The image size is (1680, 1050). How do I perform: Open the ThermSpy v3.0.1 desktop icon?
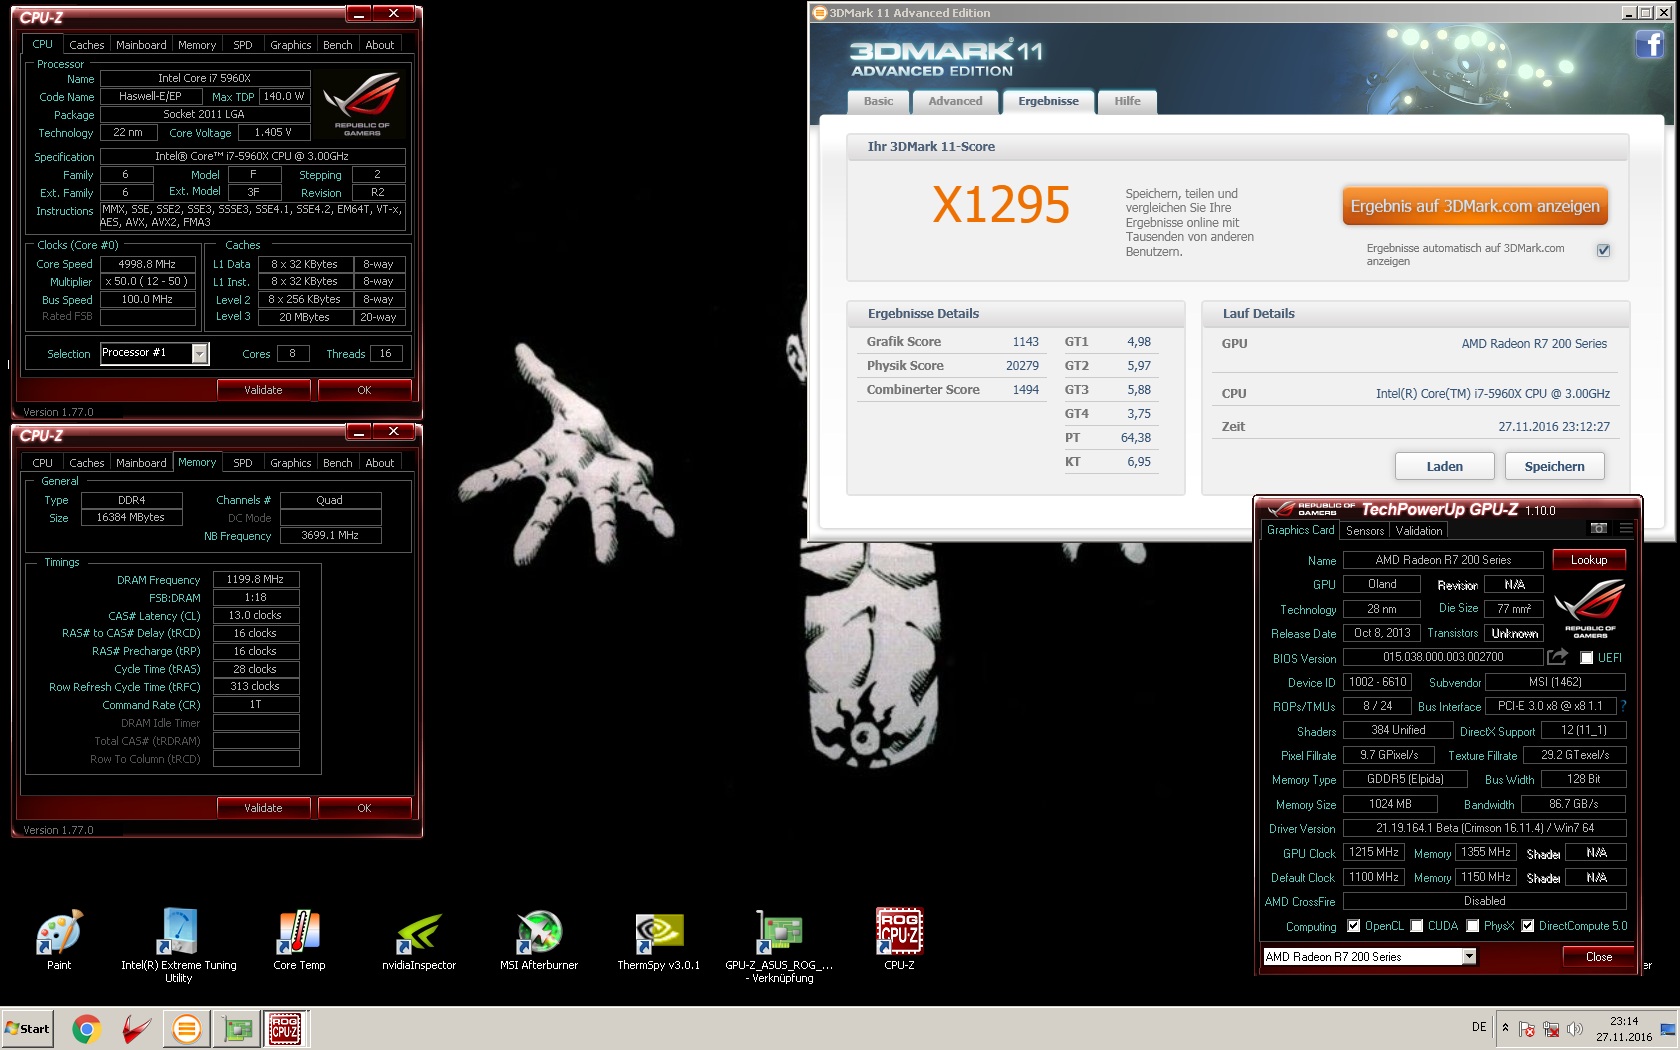pos(659,932)
